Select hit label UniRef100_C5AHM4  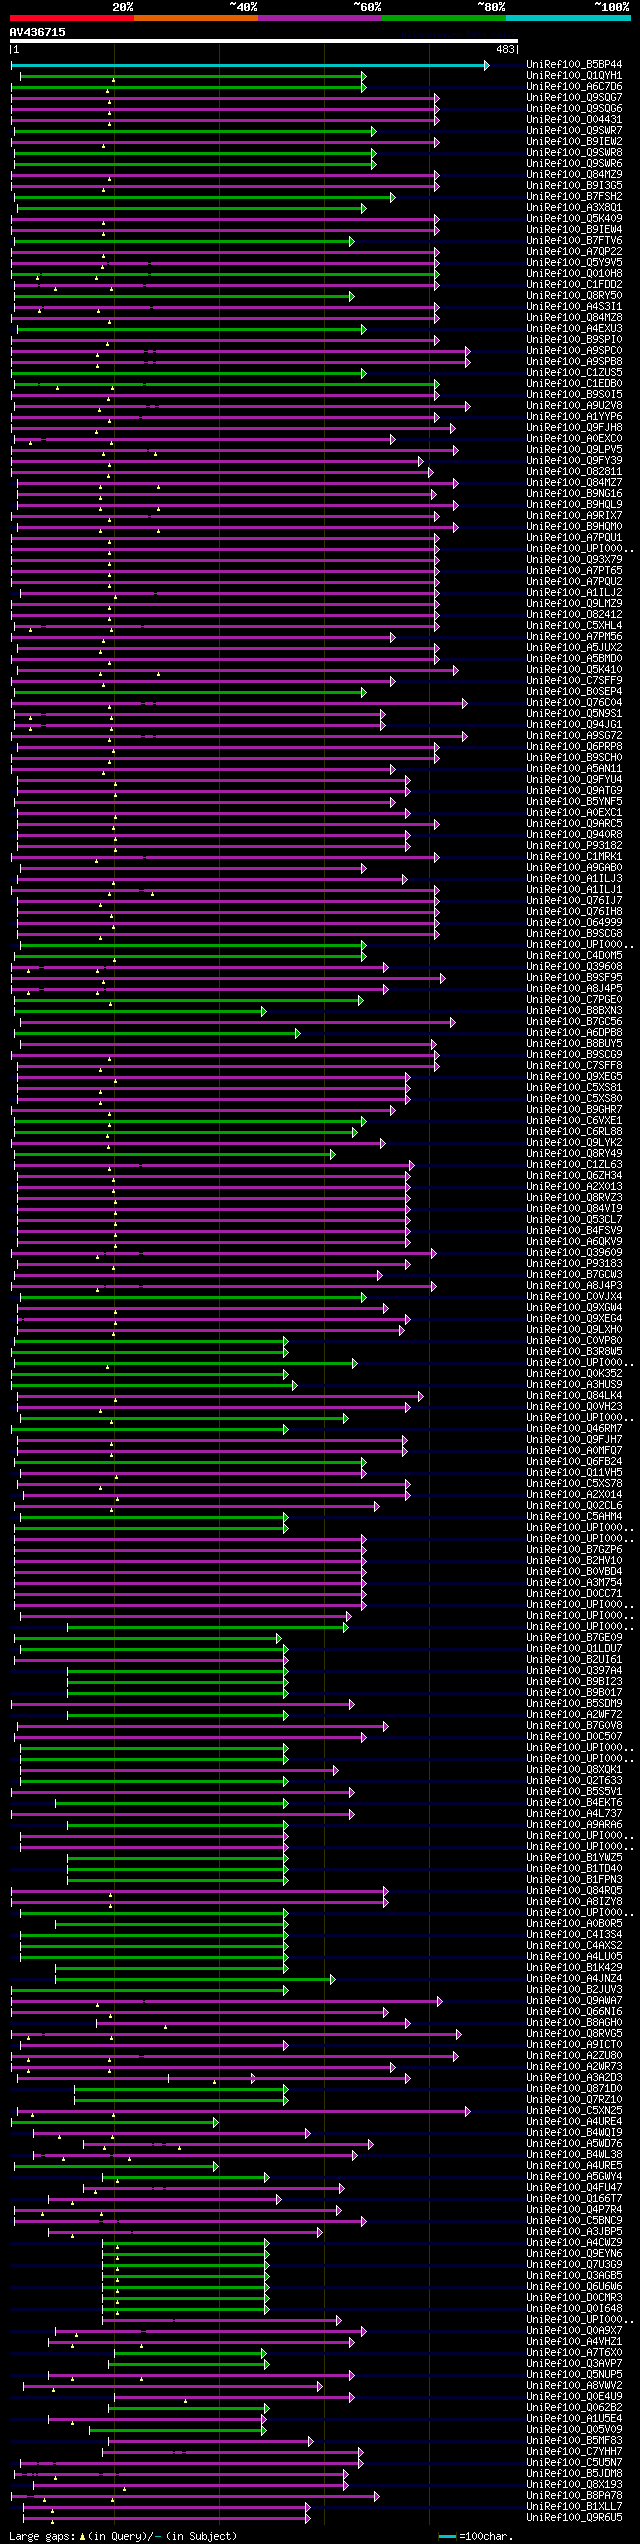574,1517
